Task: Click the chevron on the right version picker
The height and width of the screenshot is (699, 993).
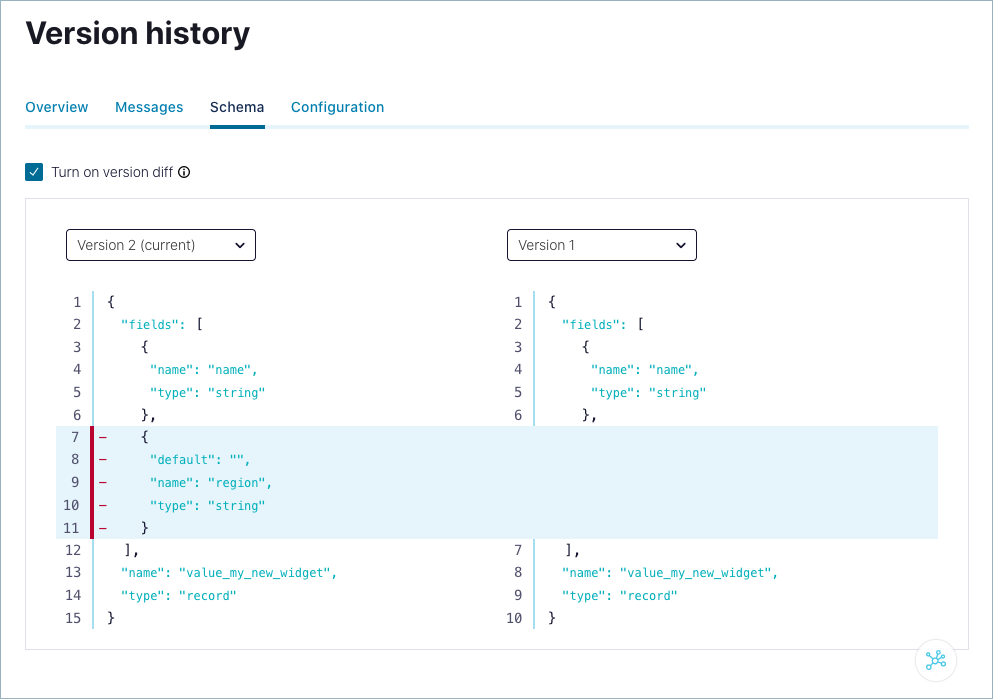Action: pyautogui.click(x=681, y=245)
